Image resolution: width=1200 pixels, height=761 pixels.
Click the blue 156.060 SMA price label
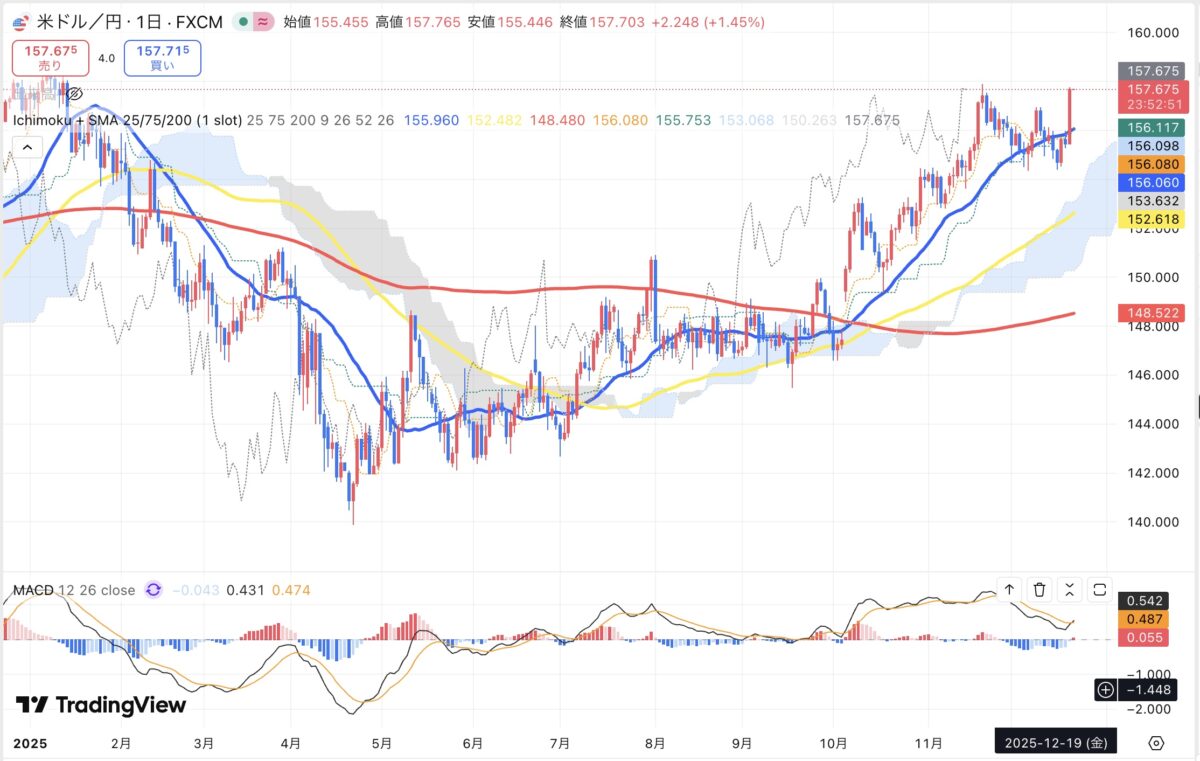(1151, 182)
